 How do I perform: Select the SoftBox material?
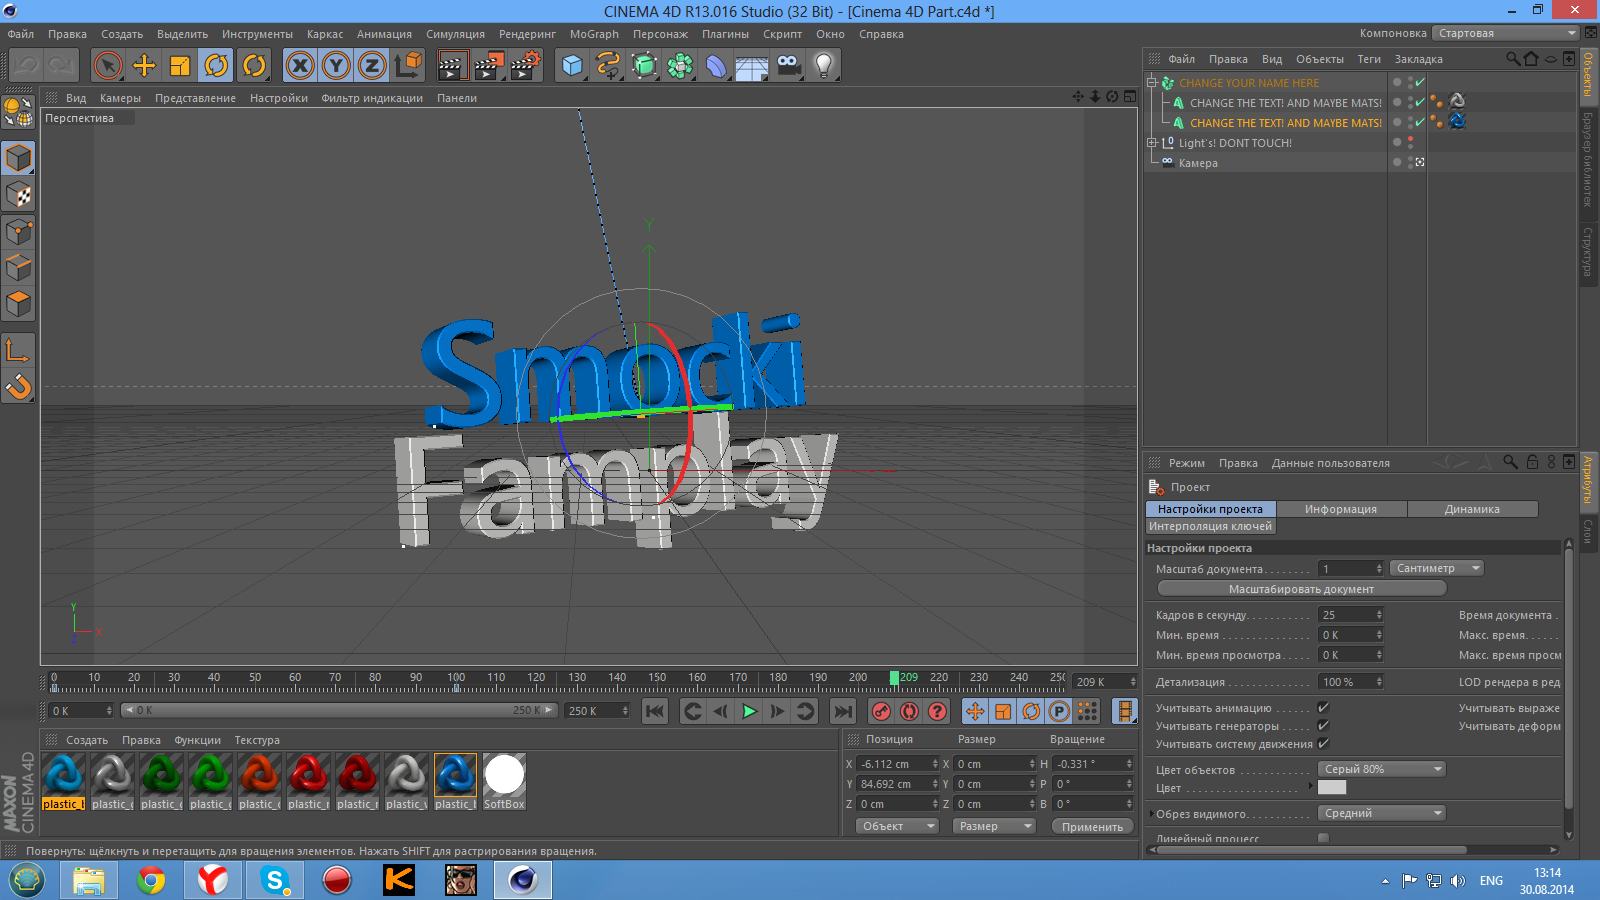click(504, 782)
